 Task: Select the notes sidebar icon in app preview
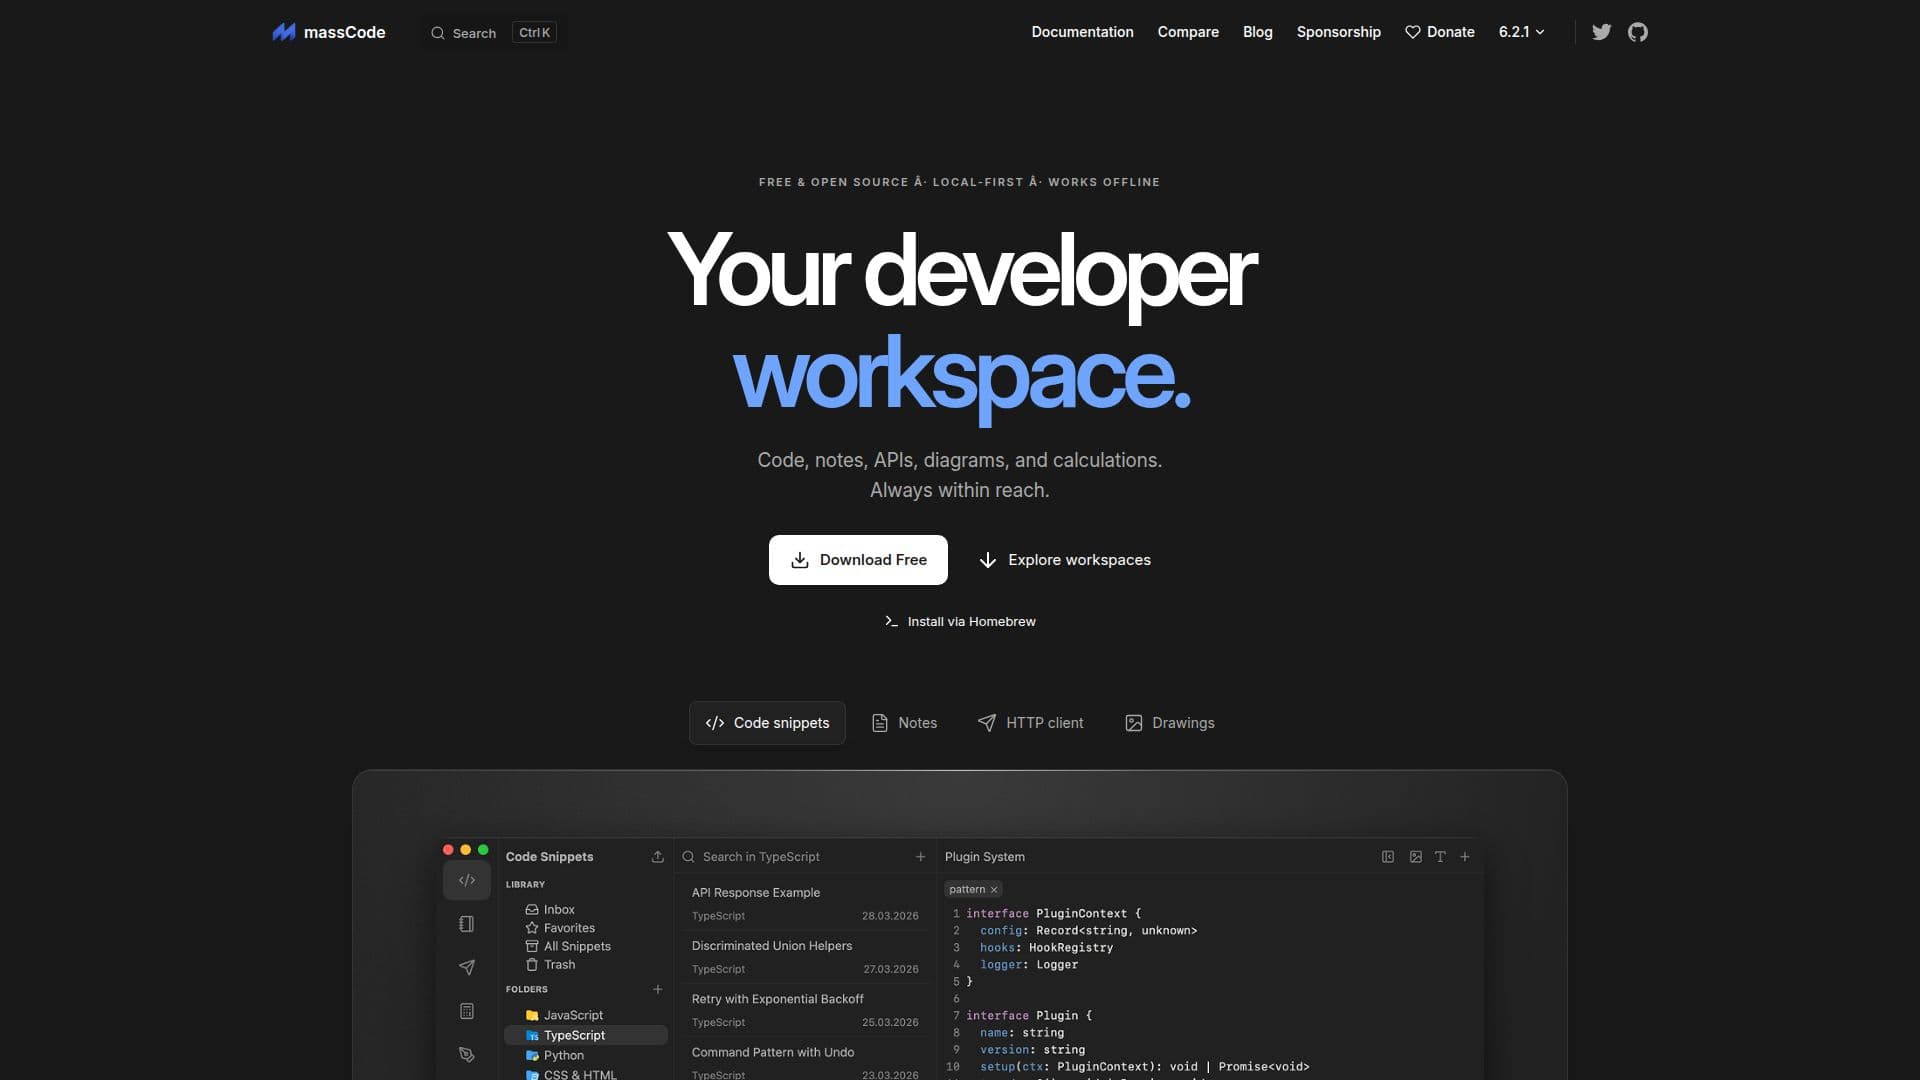coord(467,924)
